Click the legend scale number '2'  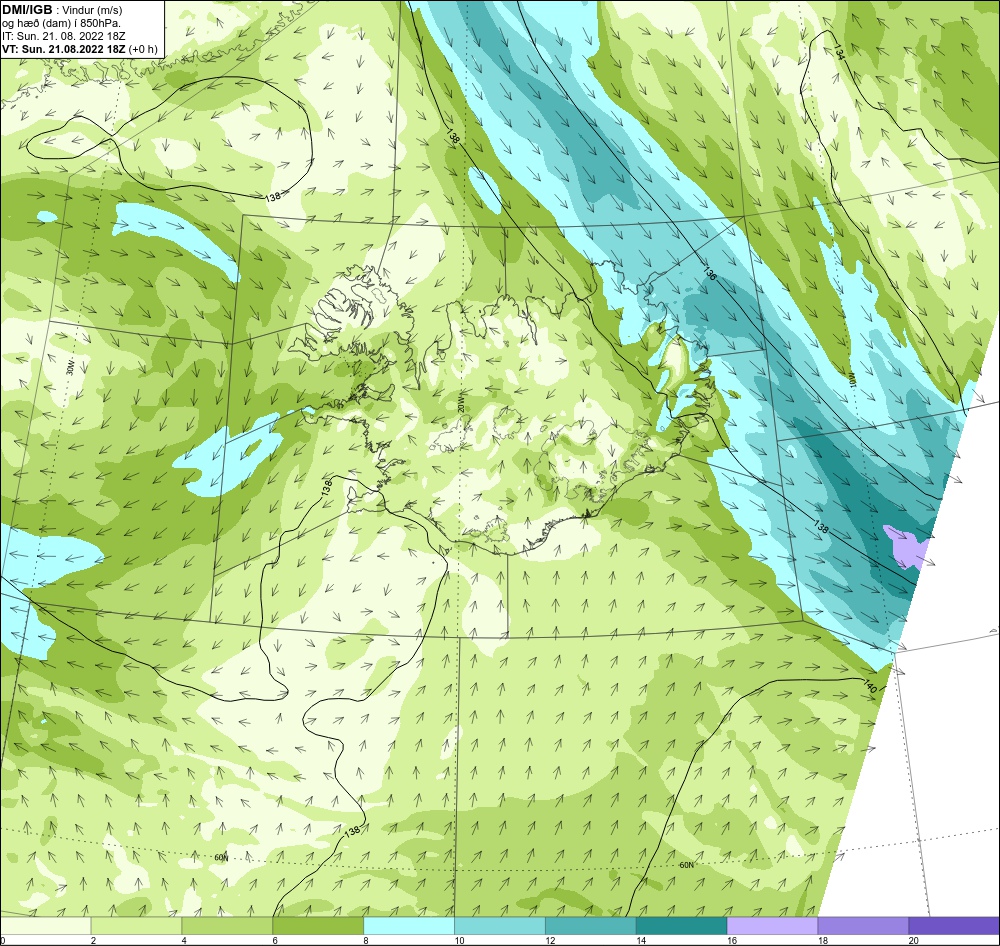[93, 940]
